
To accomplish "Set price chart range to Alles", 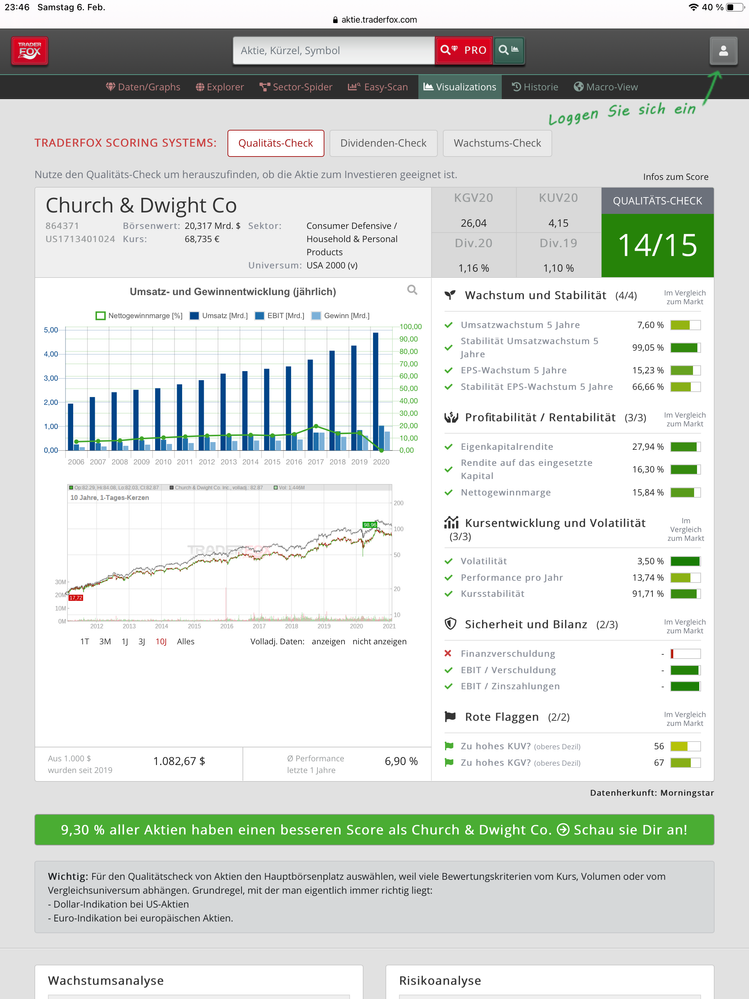I will [185, 642].
